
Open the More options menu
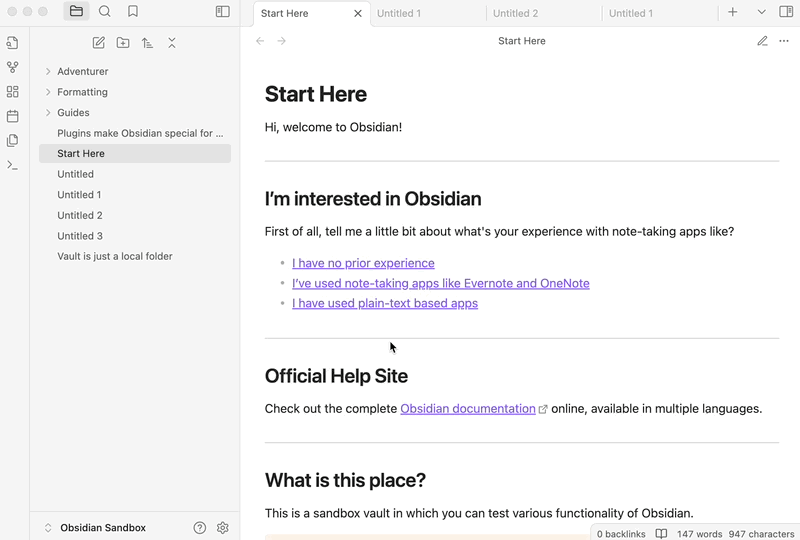[784, 41]
